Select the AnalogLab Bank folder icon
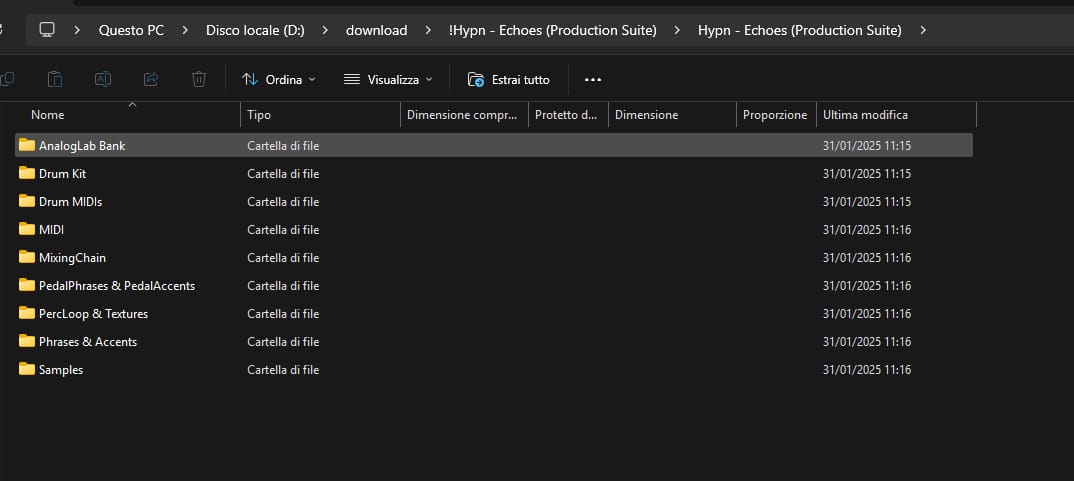The height and width of the screenshot is (481, 1074). (x=27, y=145)
